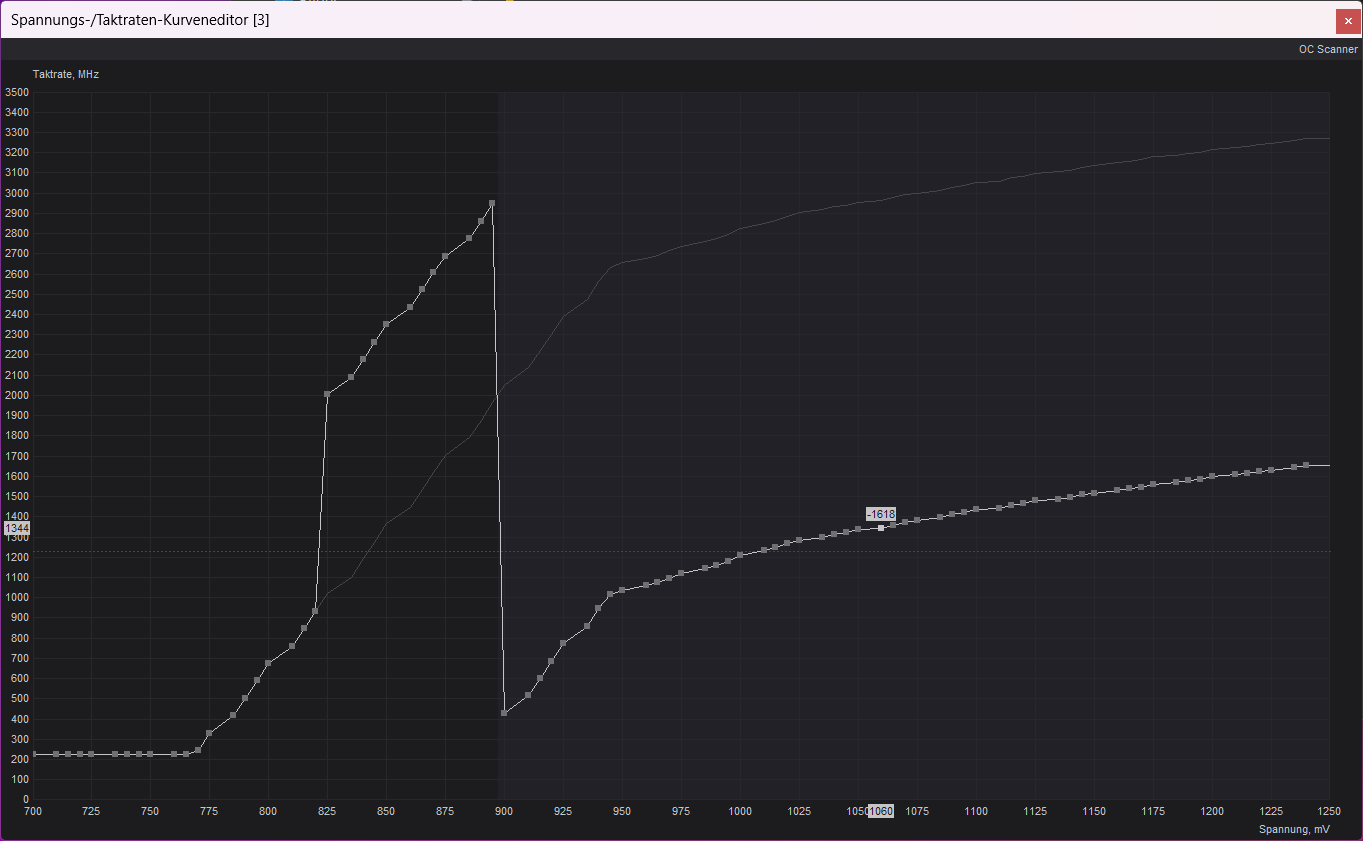Click the 1060 voltage marker on the X axis
This screenshot has width=1363, height=841.
(x=881, y=811)
